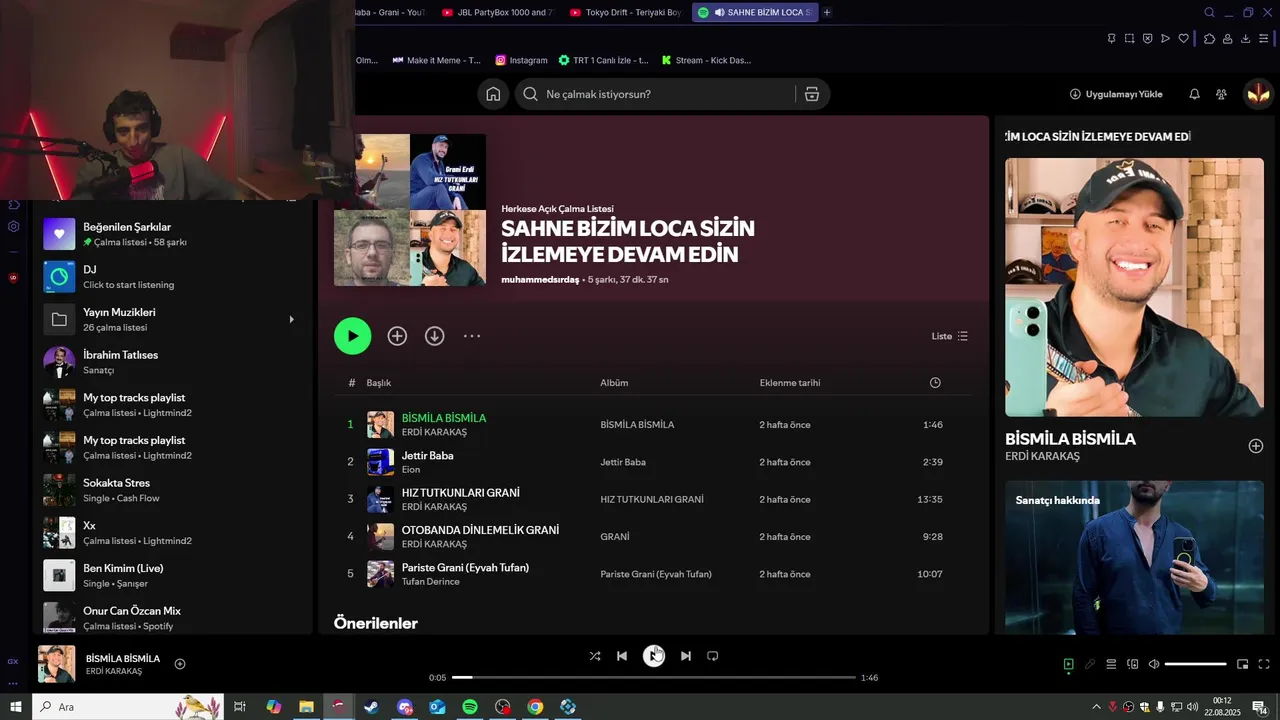
Task: Select the Jettir Baba track row
Action: 653,462
